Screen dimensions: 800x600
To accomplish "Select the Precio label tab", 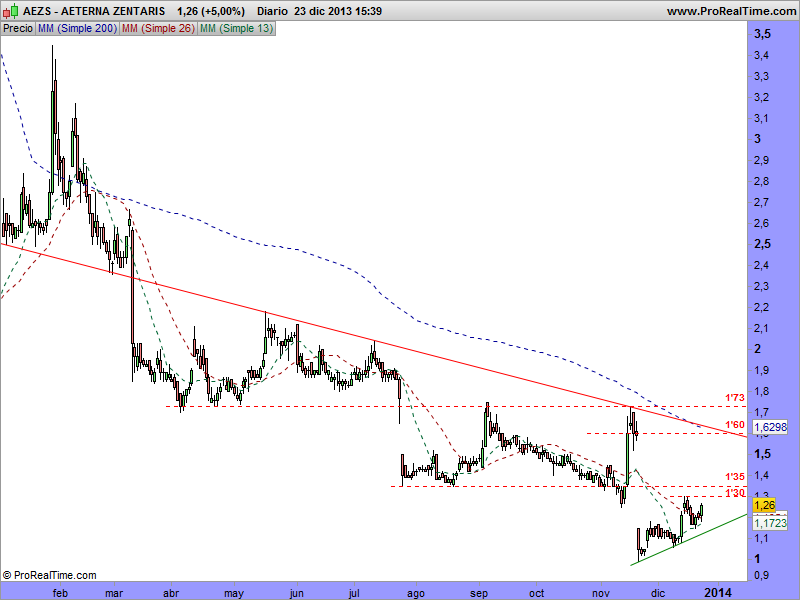I will point(18,29).
